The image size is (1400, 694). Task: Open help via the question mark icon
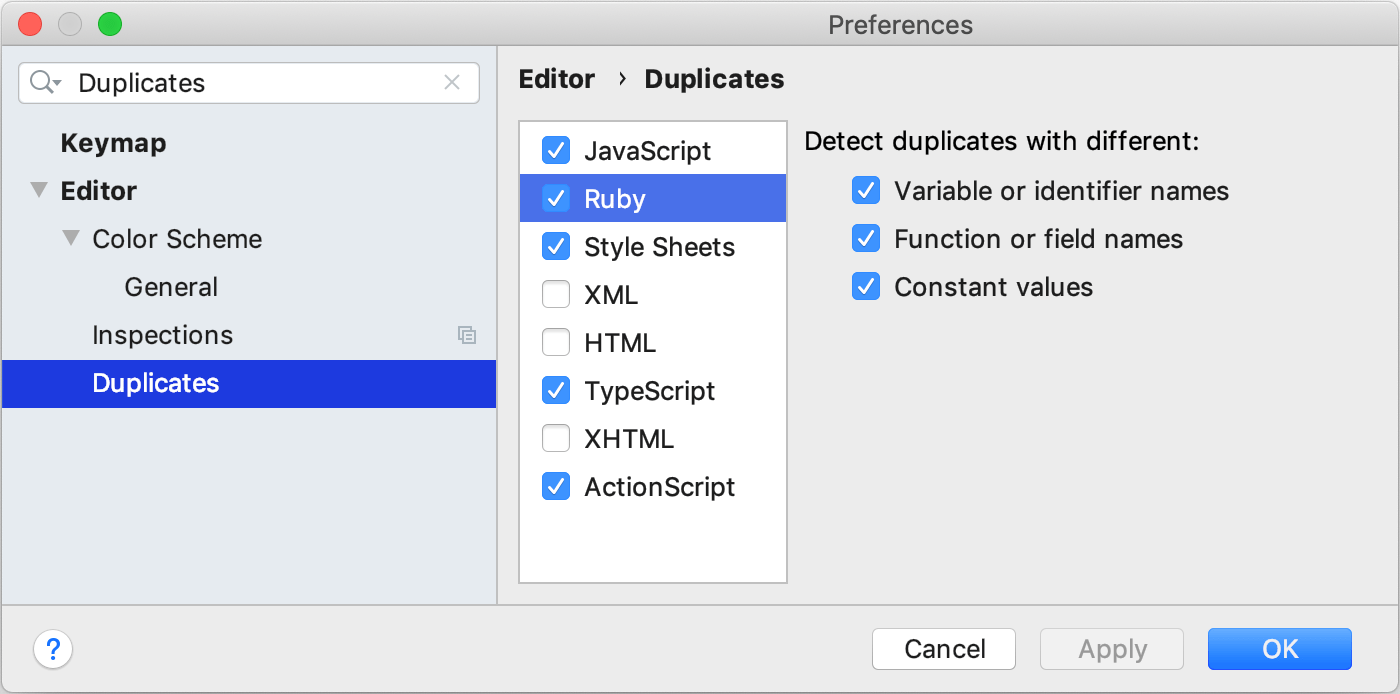click(x=53, y=649)
